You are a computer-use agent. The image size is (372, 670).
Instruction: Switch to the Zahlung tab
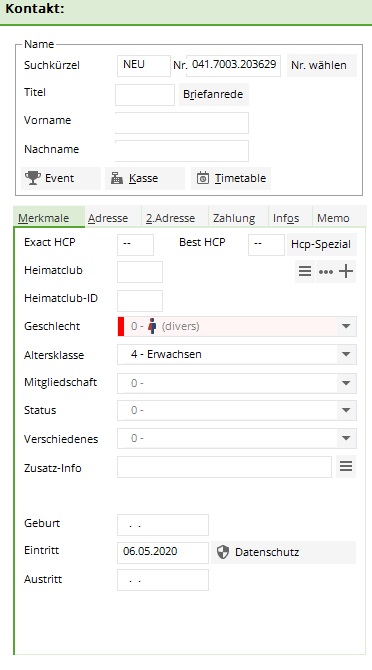(234, 218)
